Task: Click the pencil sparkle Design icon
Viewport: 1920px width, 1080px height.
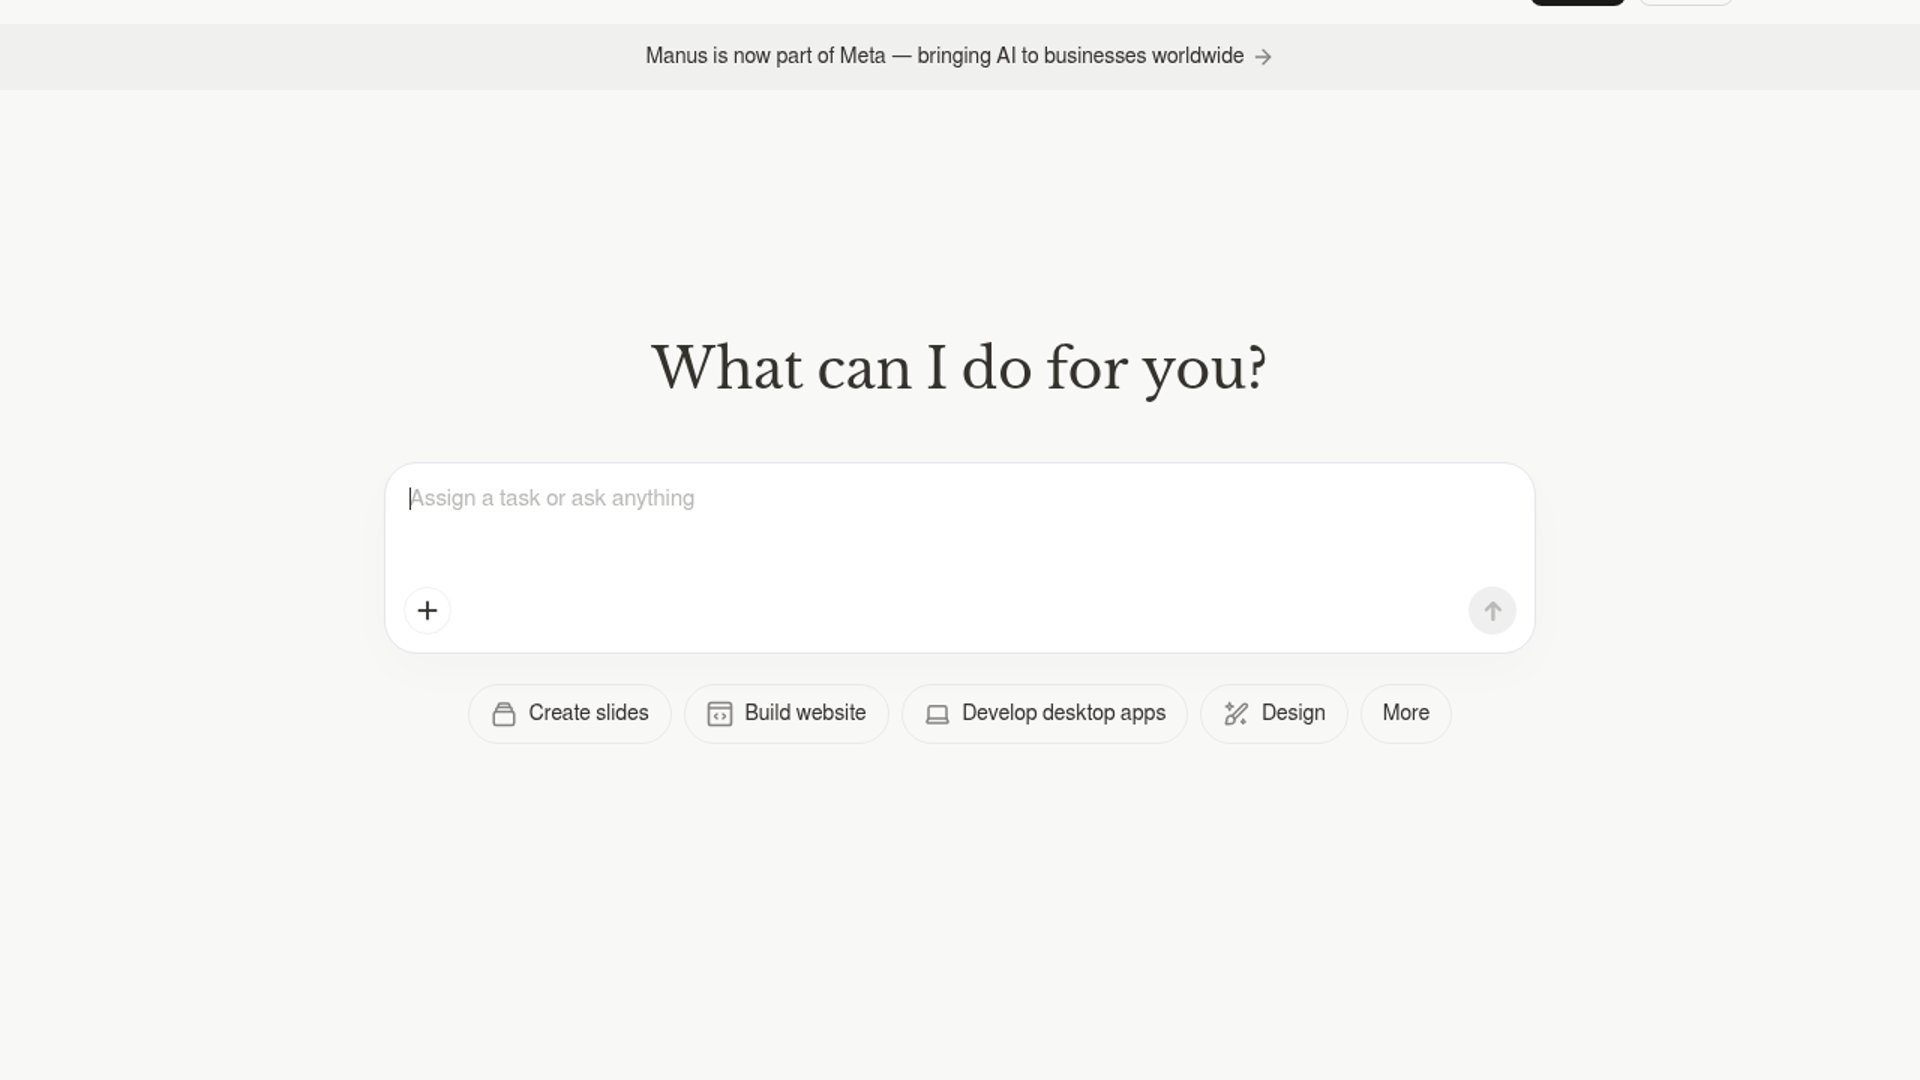Action: (1236, 714)
